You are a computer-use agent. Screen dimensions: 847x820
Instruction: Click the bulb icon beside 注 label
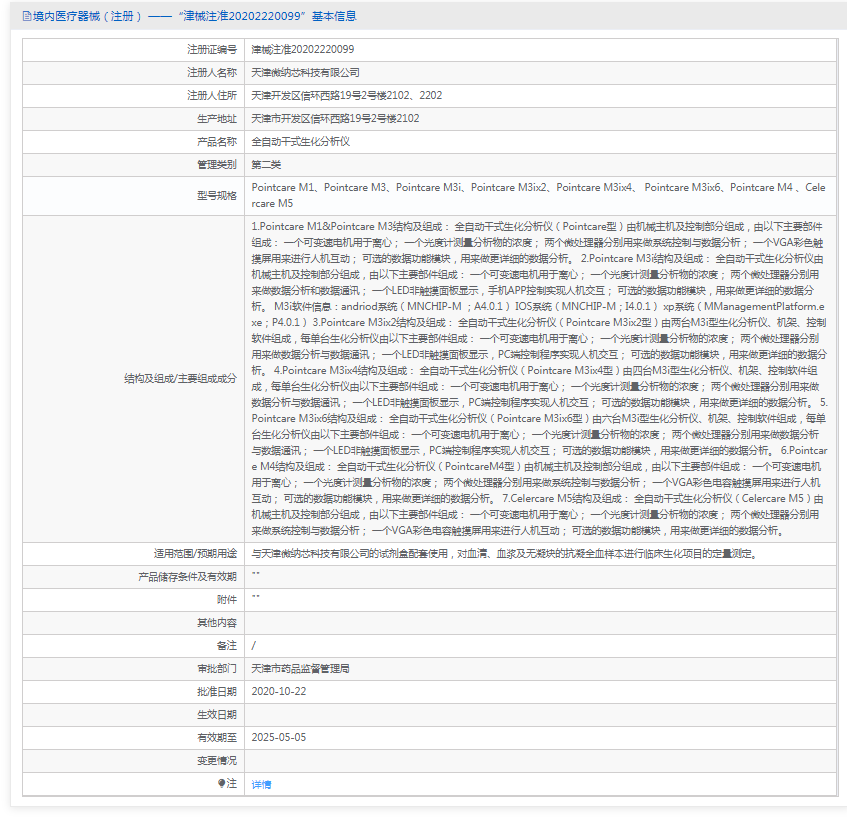(x=221, y=783)
